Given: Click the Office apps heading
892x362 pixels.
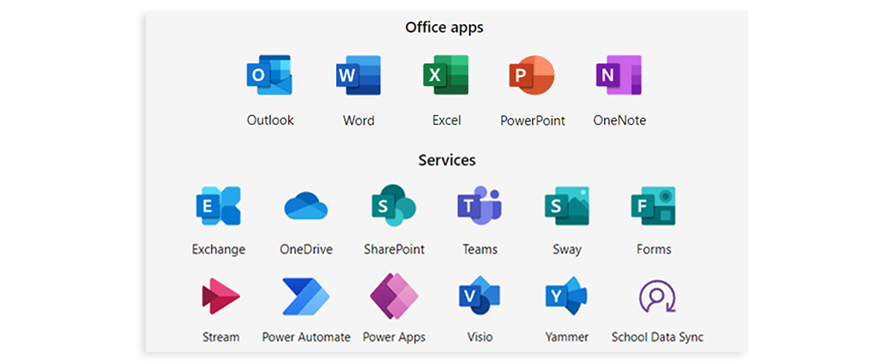Looking at the screenshot, I should click(x=444, y=27).
